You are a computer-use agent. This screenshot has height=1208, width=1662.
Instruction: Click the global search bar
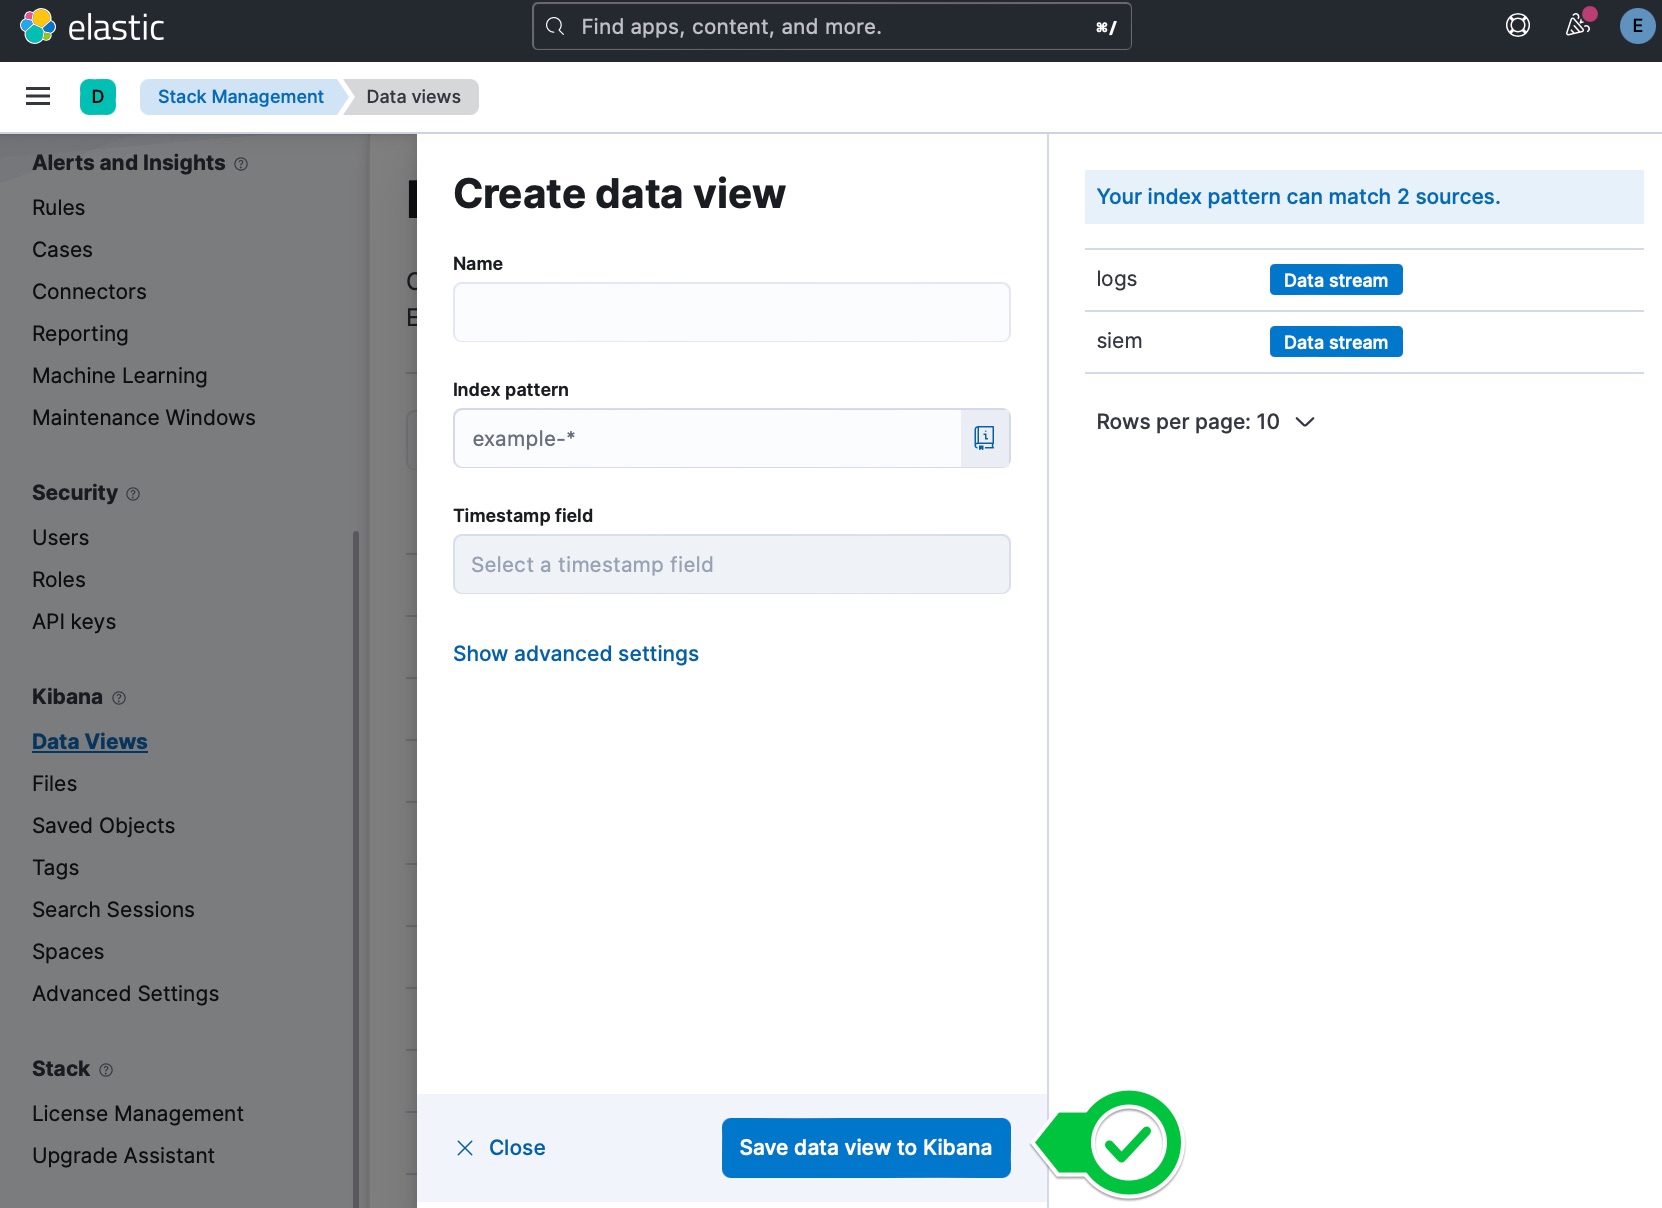(831, 27)
